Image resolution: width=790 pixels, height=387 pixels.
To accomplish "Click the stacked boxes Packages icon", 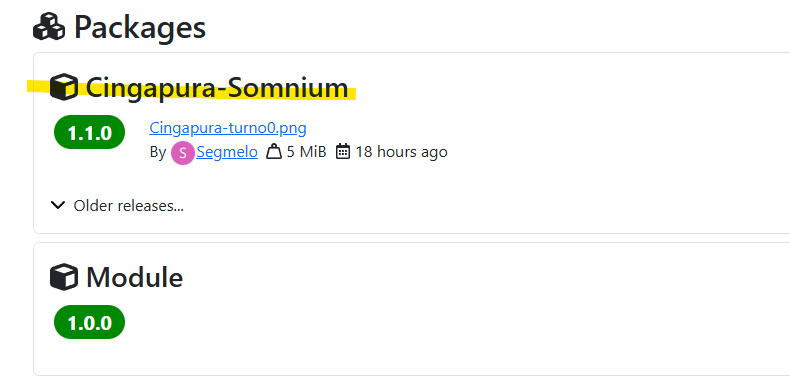I will (x=49, y=27).
